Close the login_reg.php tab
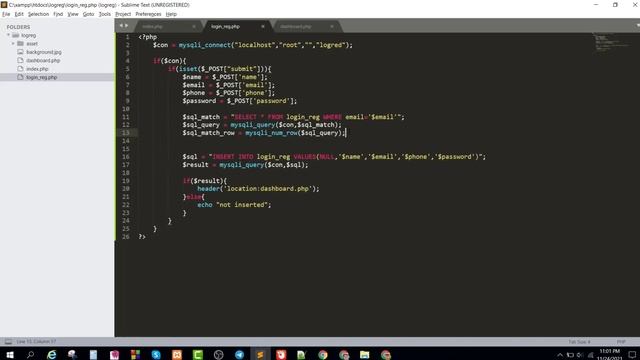The height and width of the screenshot is (360, 640). [263, 27]
